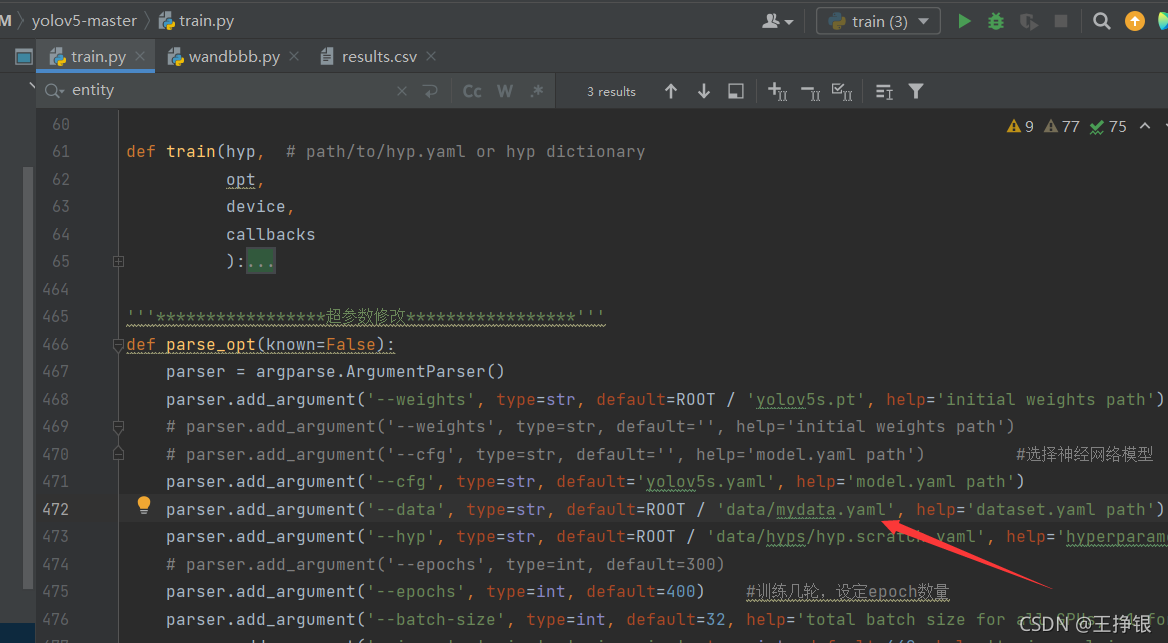
Task: Click the 'yolov5s.yaml' string on line 471
Action: click(706, 482)
